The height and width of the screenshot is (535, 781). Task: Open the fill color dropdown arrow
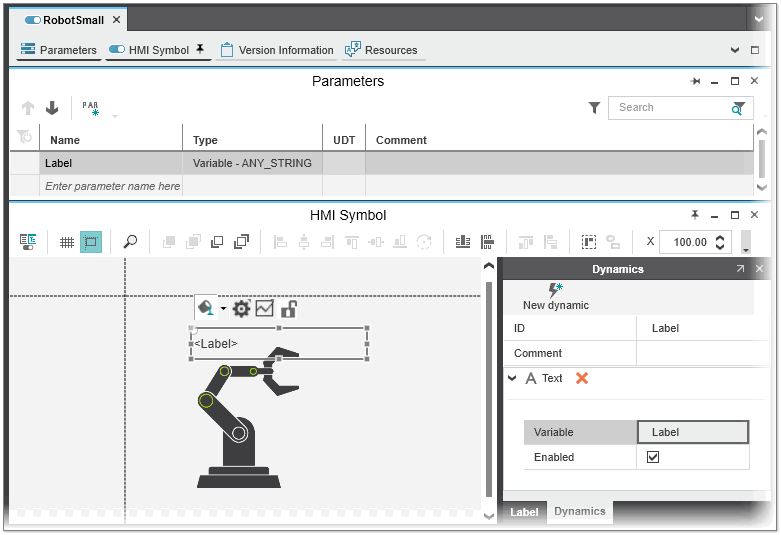(224, 309)
